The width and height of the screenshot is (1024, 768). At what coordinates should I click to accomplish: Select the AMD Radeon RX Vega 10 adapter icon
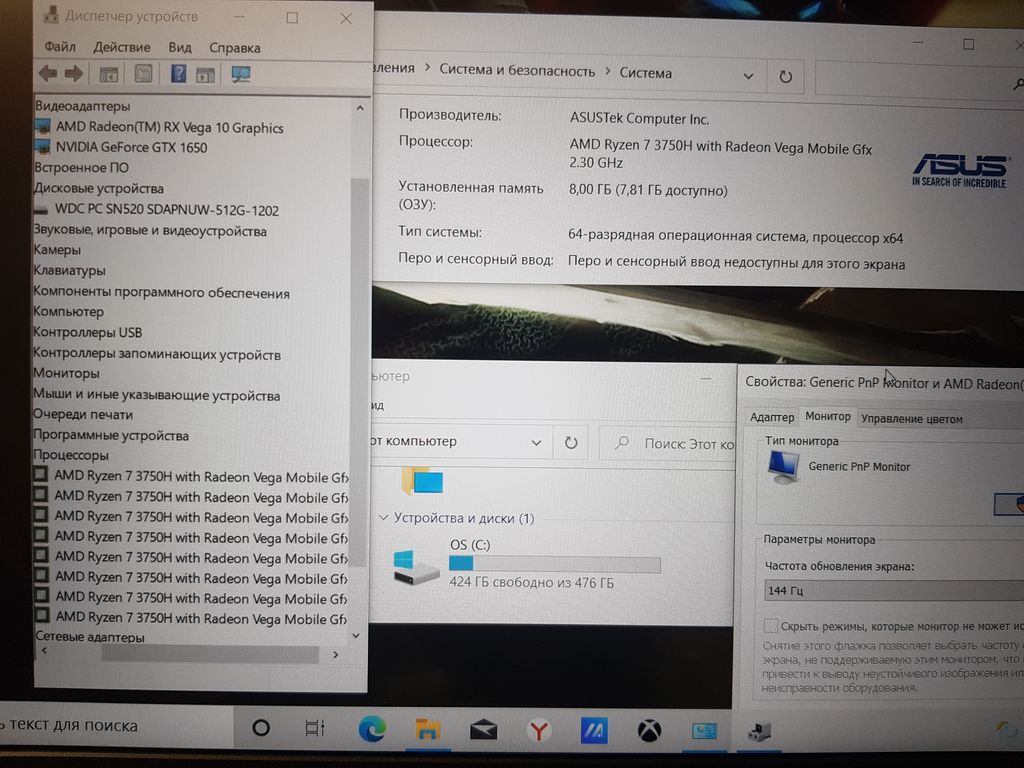[42, 126]
